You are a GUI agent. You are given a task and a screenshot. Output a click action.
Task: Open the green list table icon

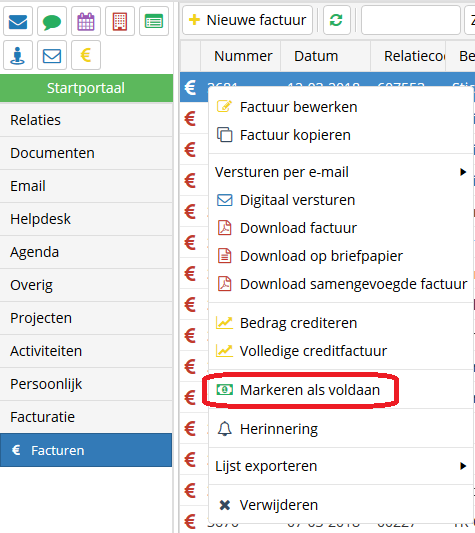tap(154, 21)
